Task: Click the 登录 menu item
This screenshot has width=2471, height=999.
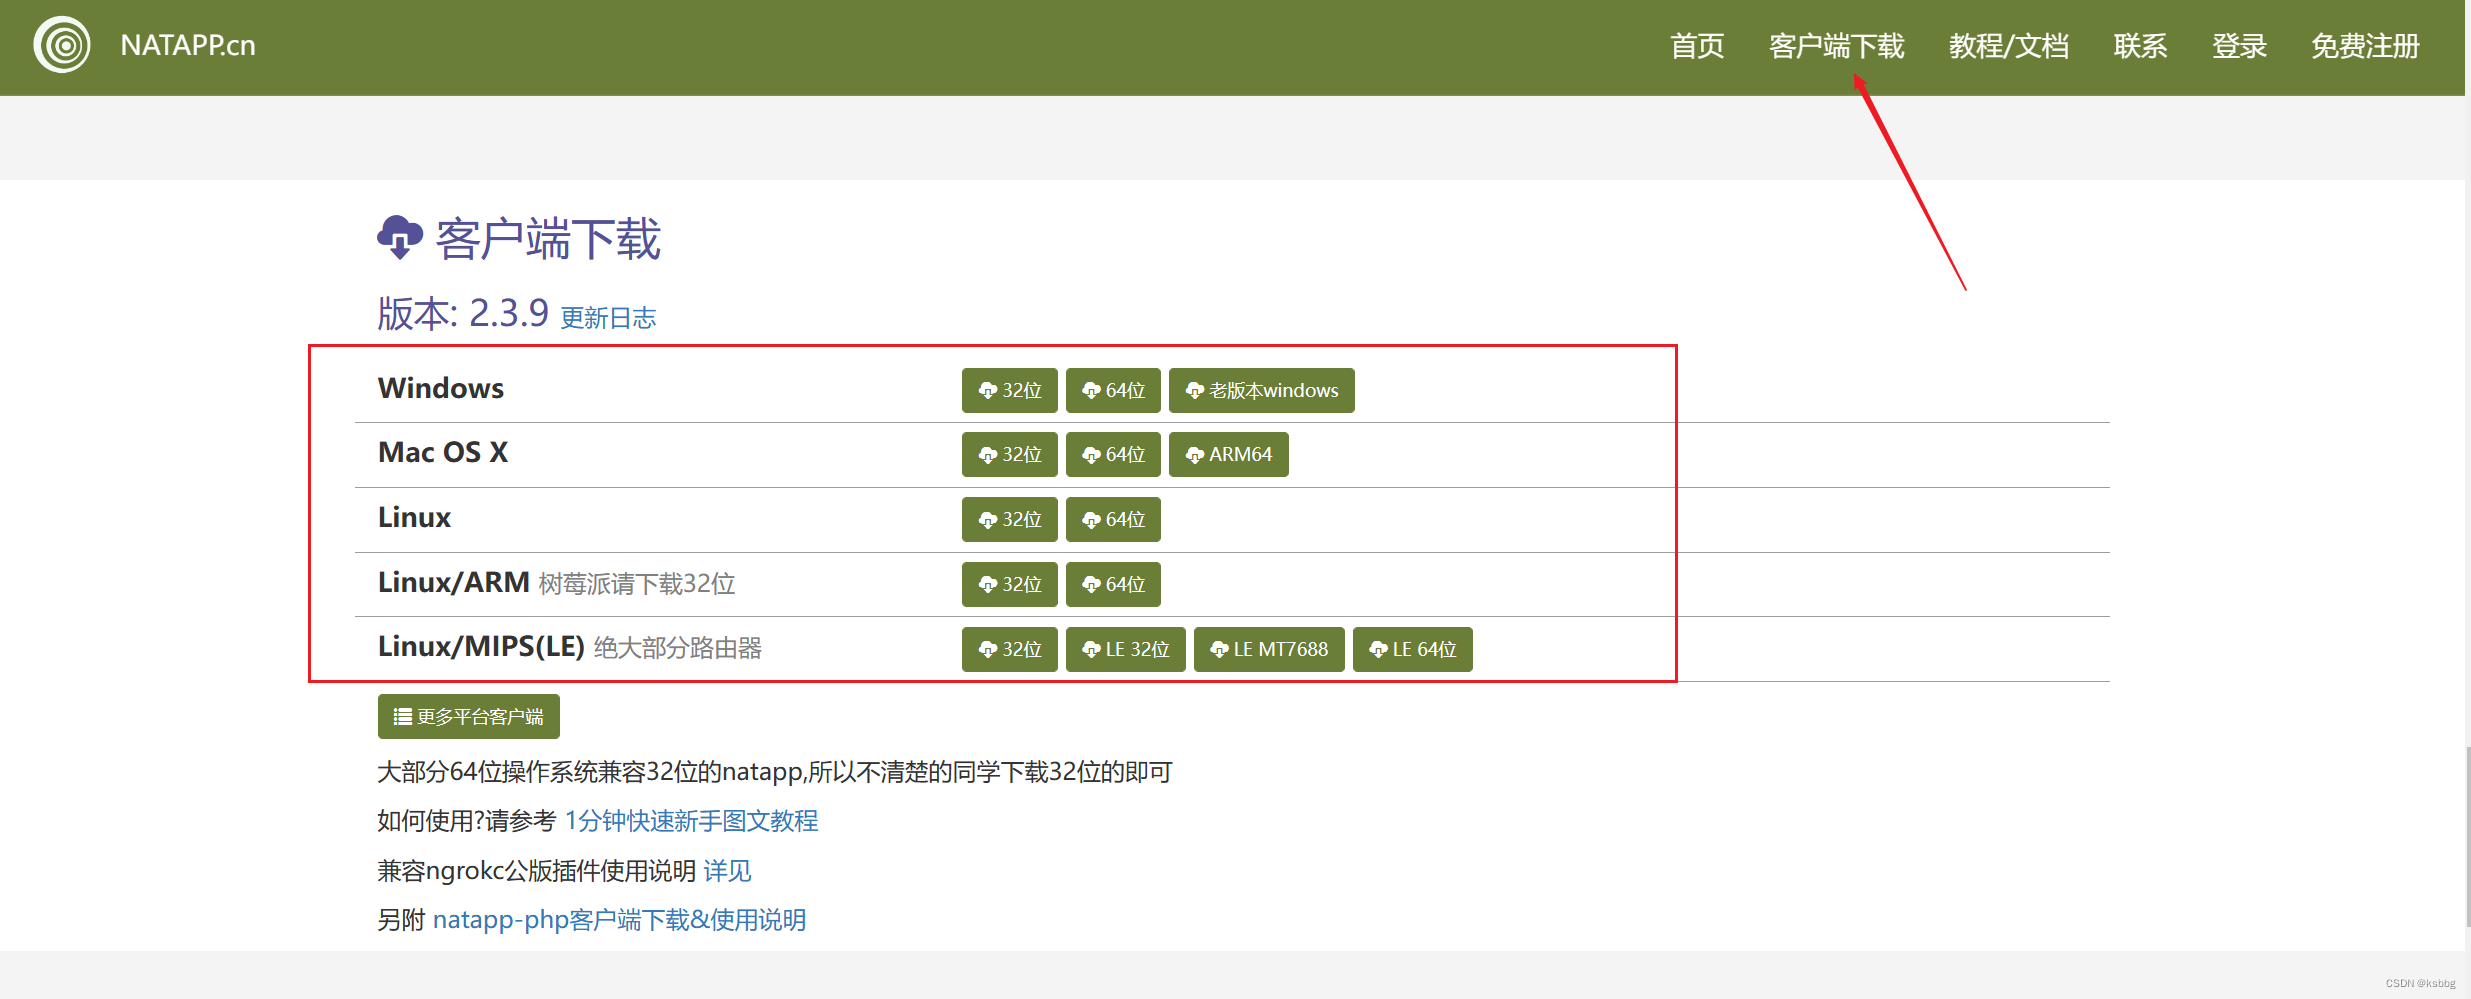Action: pos(2239,46)
